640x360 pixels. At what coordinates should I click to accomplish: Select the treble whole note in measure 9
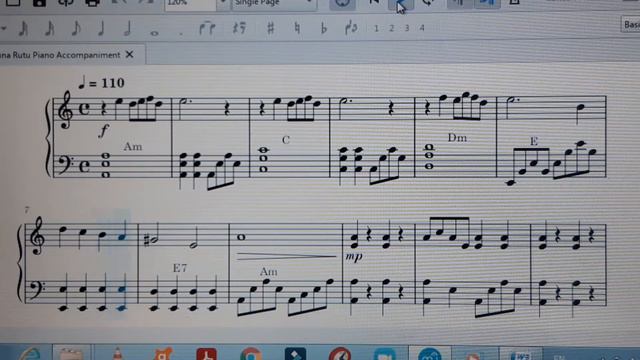click(x=241, y=237)
